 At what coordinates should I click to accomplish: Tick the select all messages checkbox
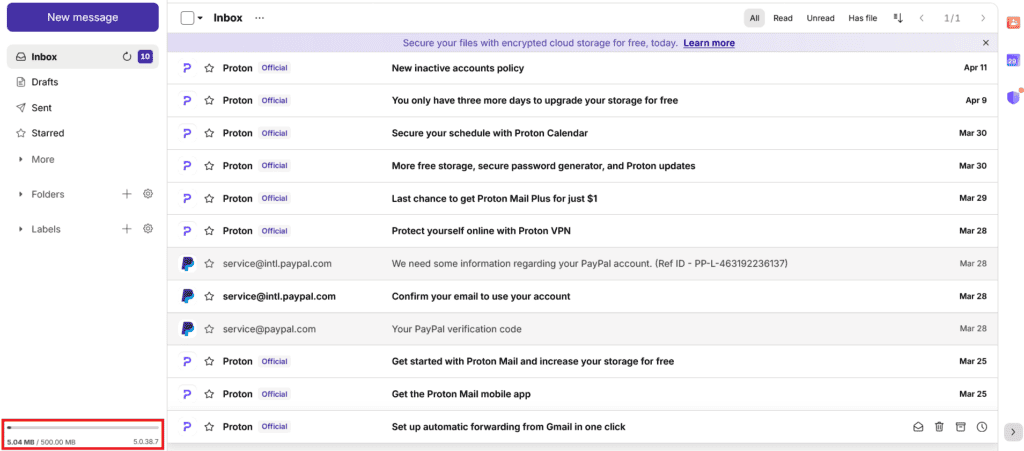coord(187,18)
